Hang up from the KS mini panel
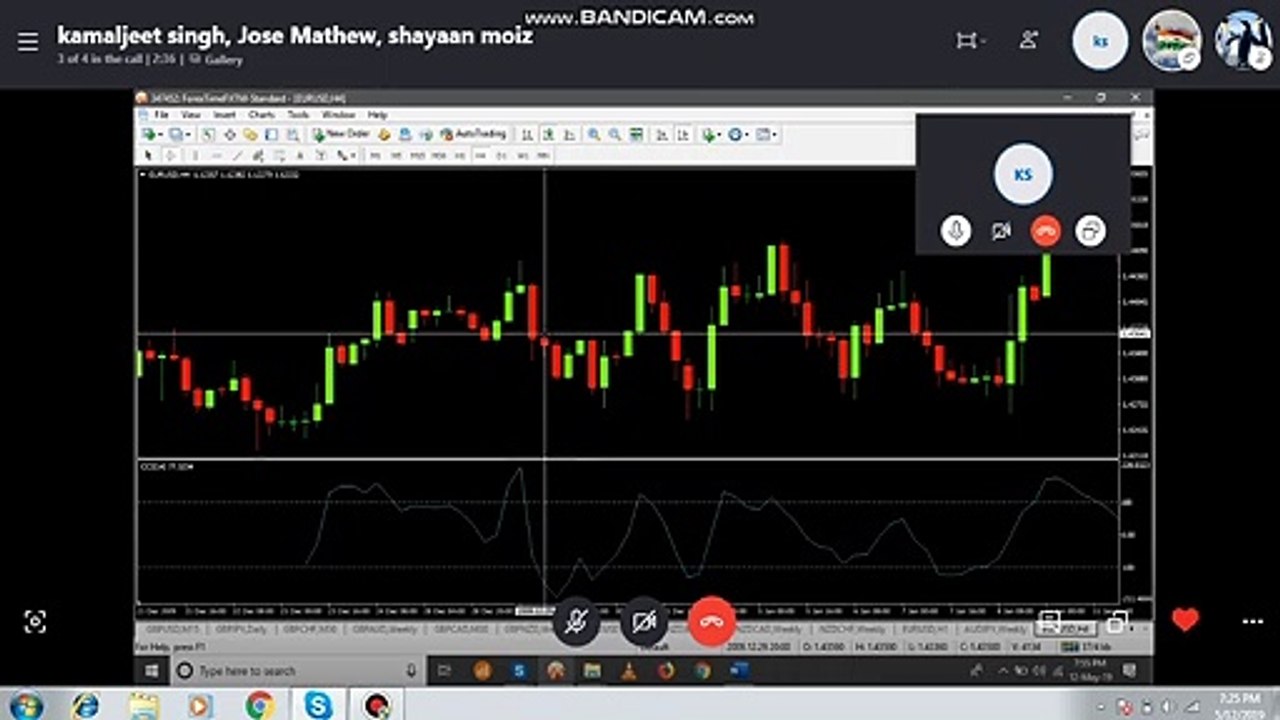Screen dimensions: 1280x720 [x=1046, y=231]
